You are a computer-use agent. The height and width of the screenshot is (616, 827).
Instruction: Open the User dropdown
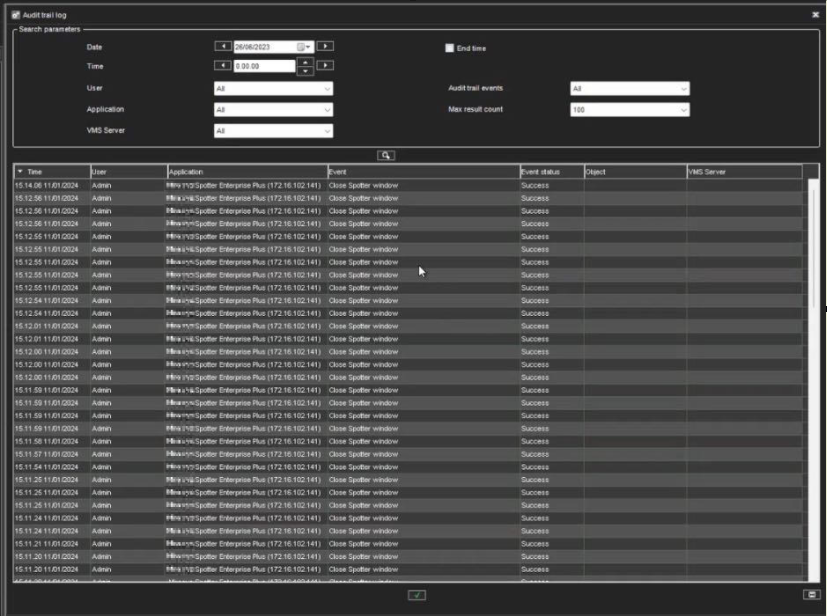(x=273, y=89)
